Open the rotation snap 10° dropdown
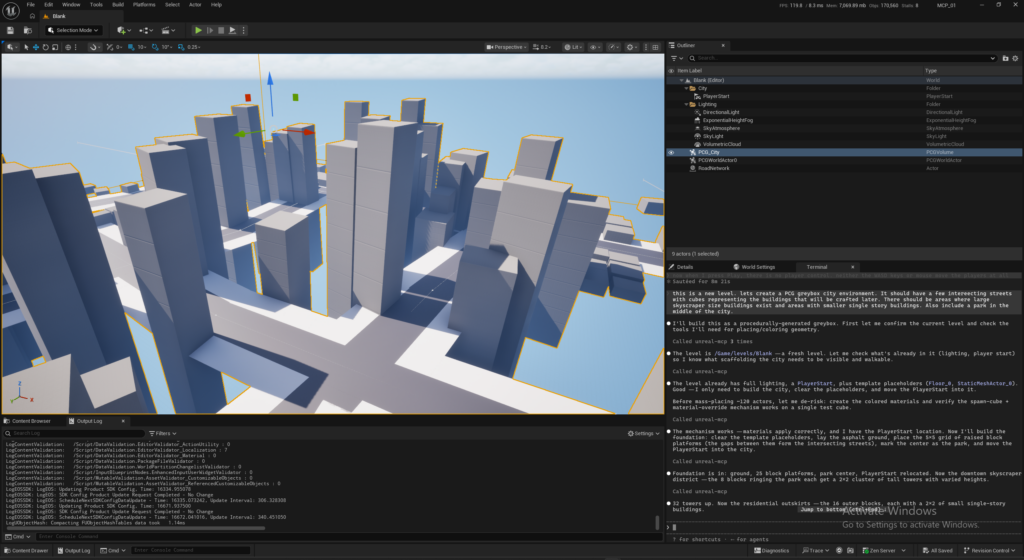1024x560 pixels. click(167, 47)
